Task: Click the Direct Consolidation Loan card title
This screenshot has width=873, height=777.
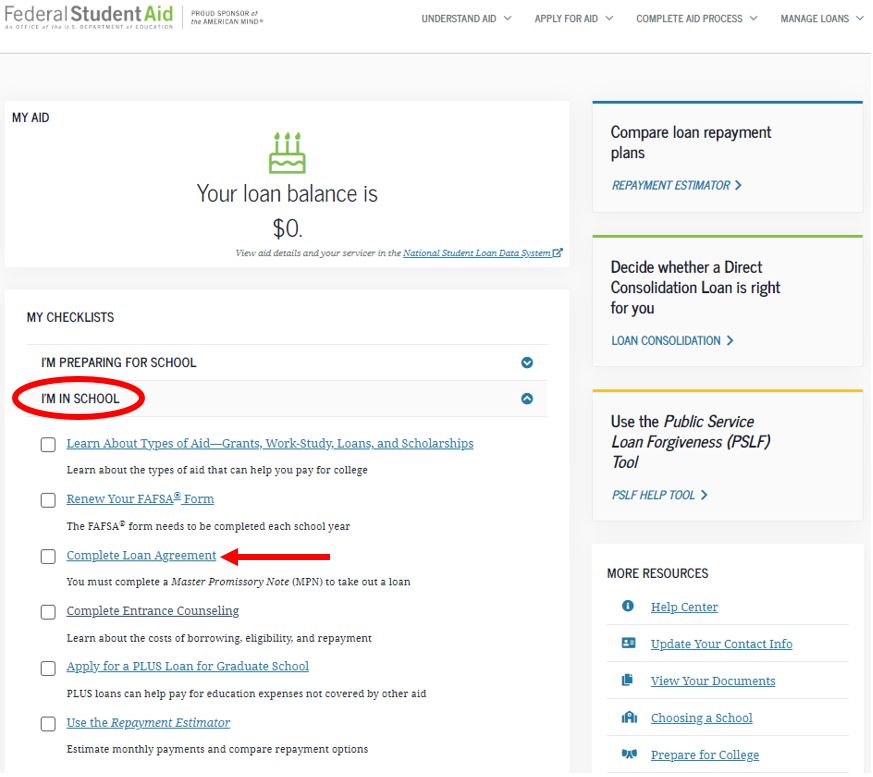Action: pyautogui.click(x=695, y=287)
